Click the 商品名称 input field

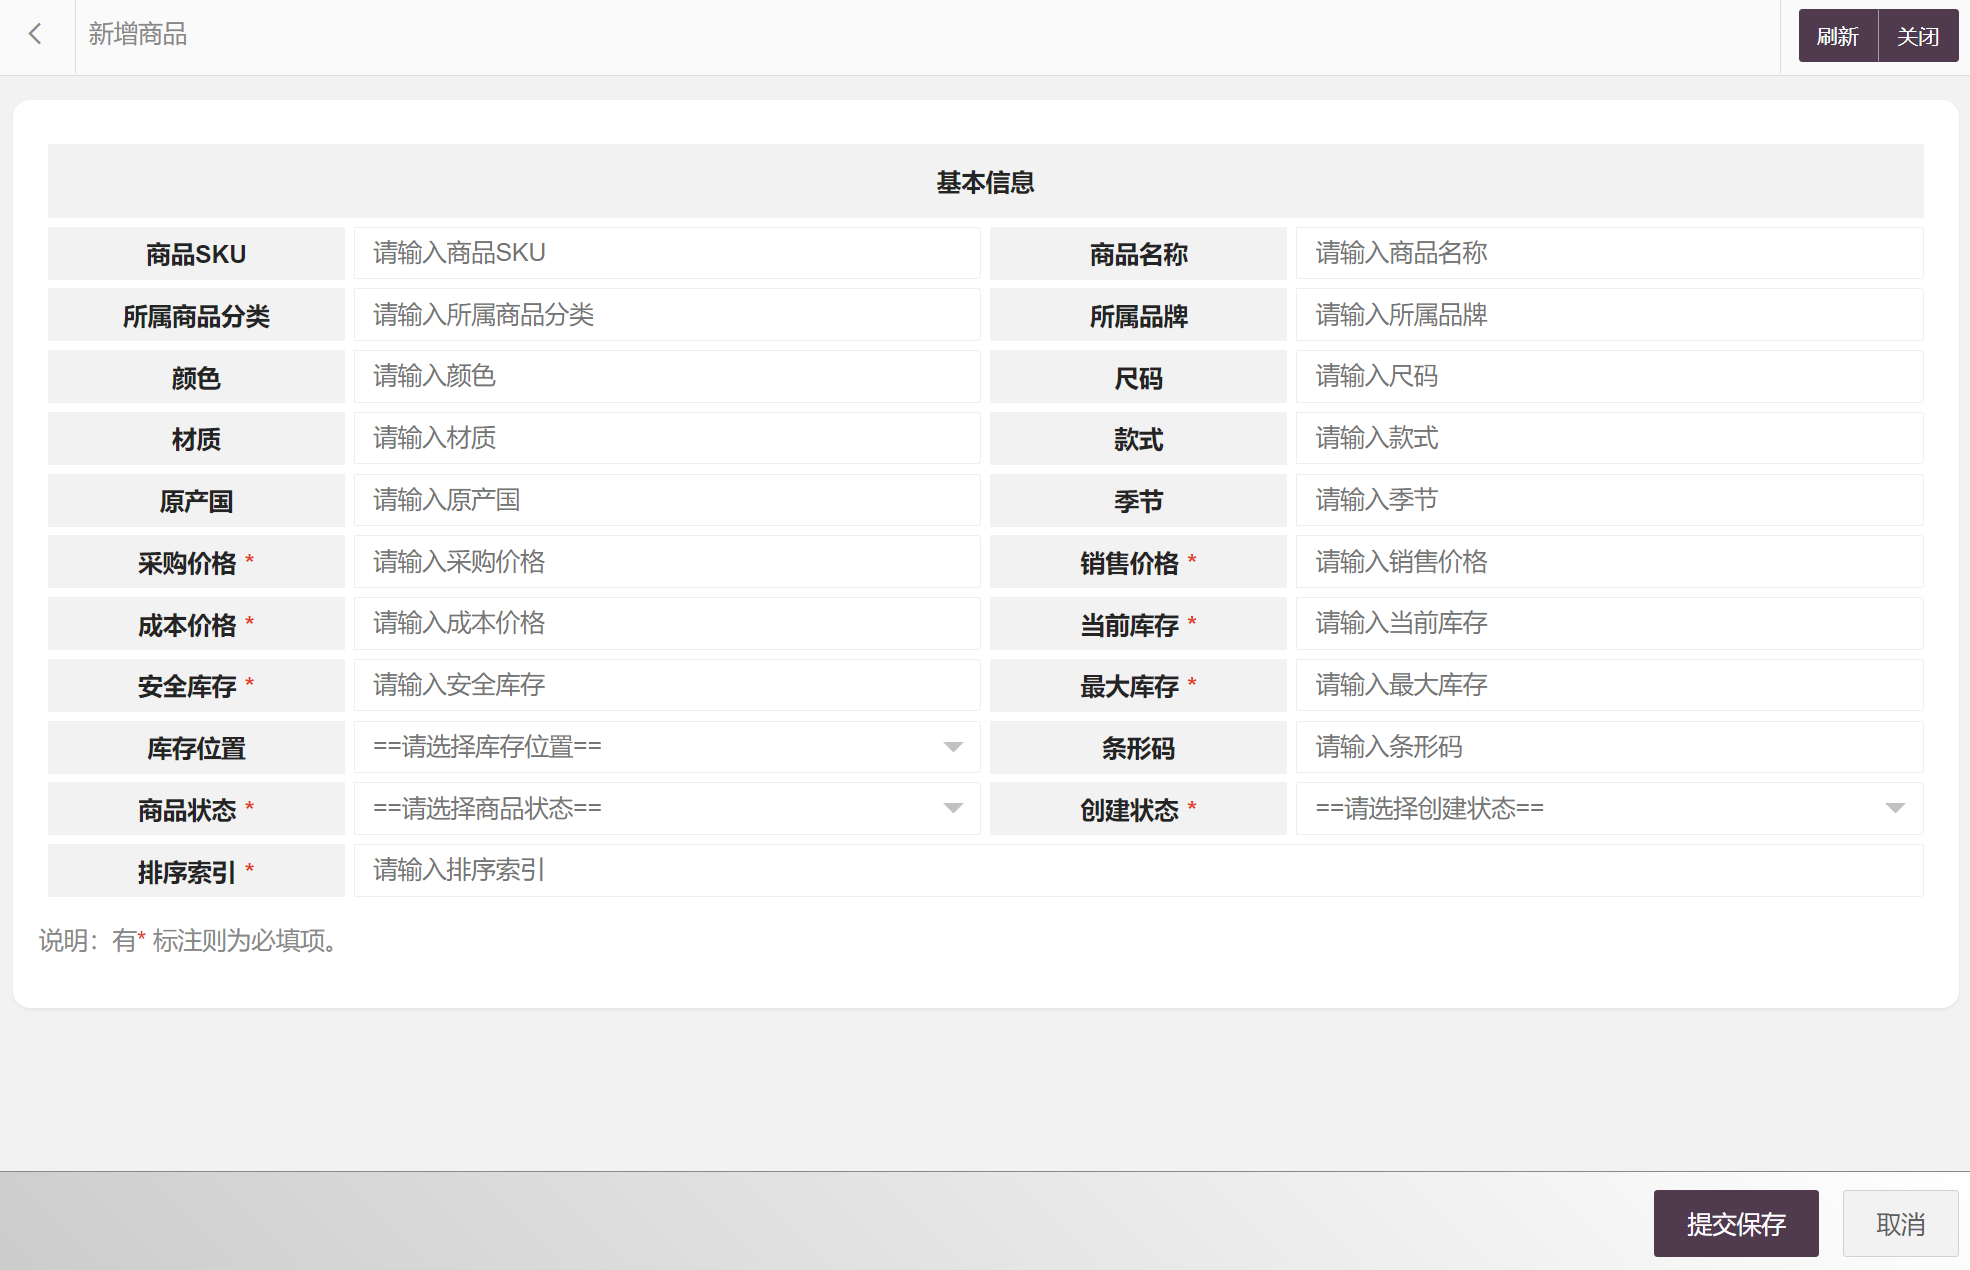pos(1608,253)
